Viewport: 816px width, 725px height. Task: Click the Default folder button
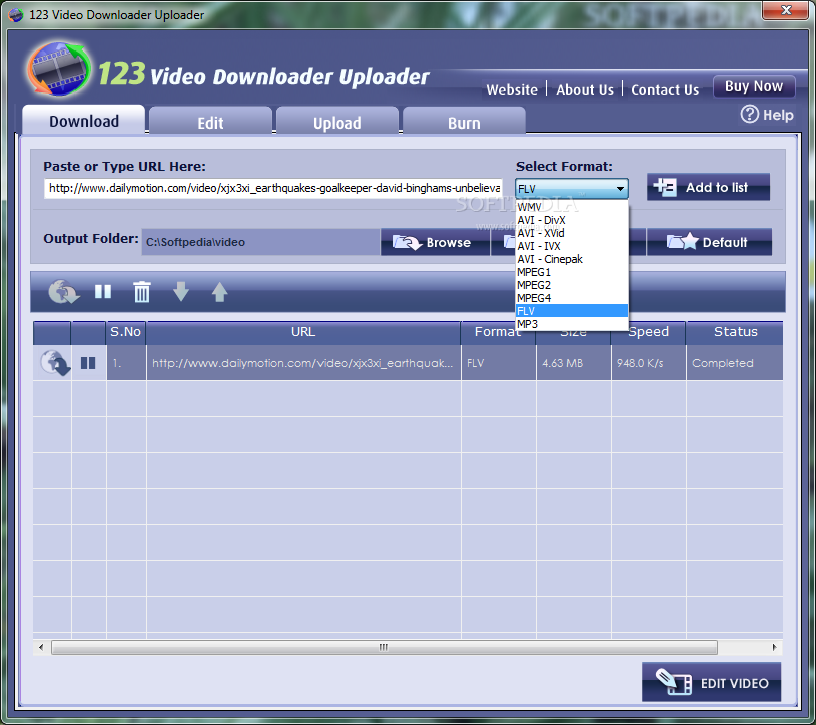[x=709, y=242]
